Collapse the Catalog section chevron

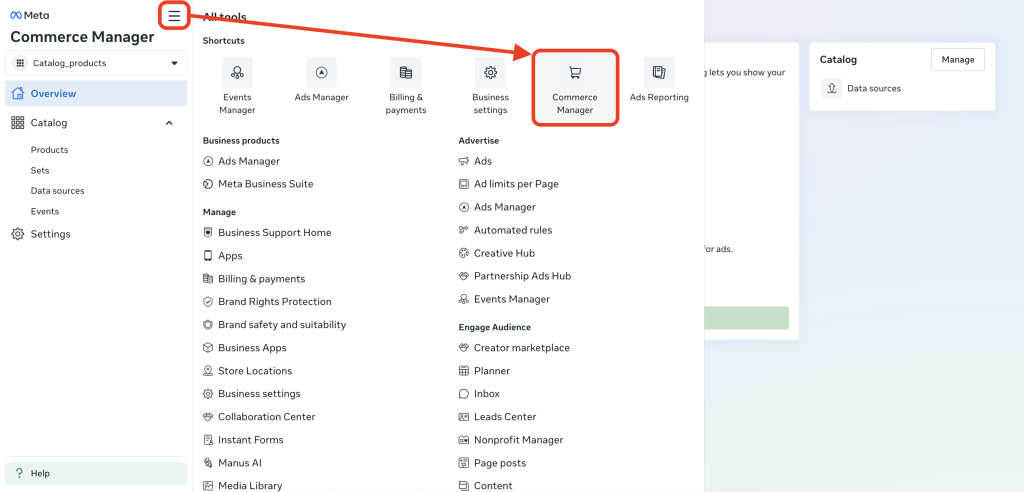tap(169, 123)
